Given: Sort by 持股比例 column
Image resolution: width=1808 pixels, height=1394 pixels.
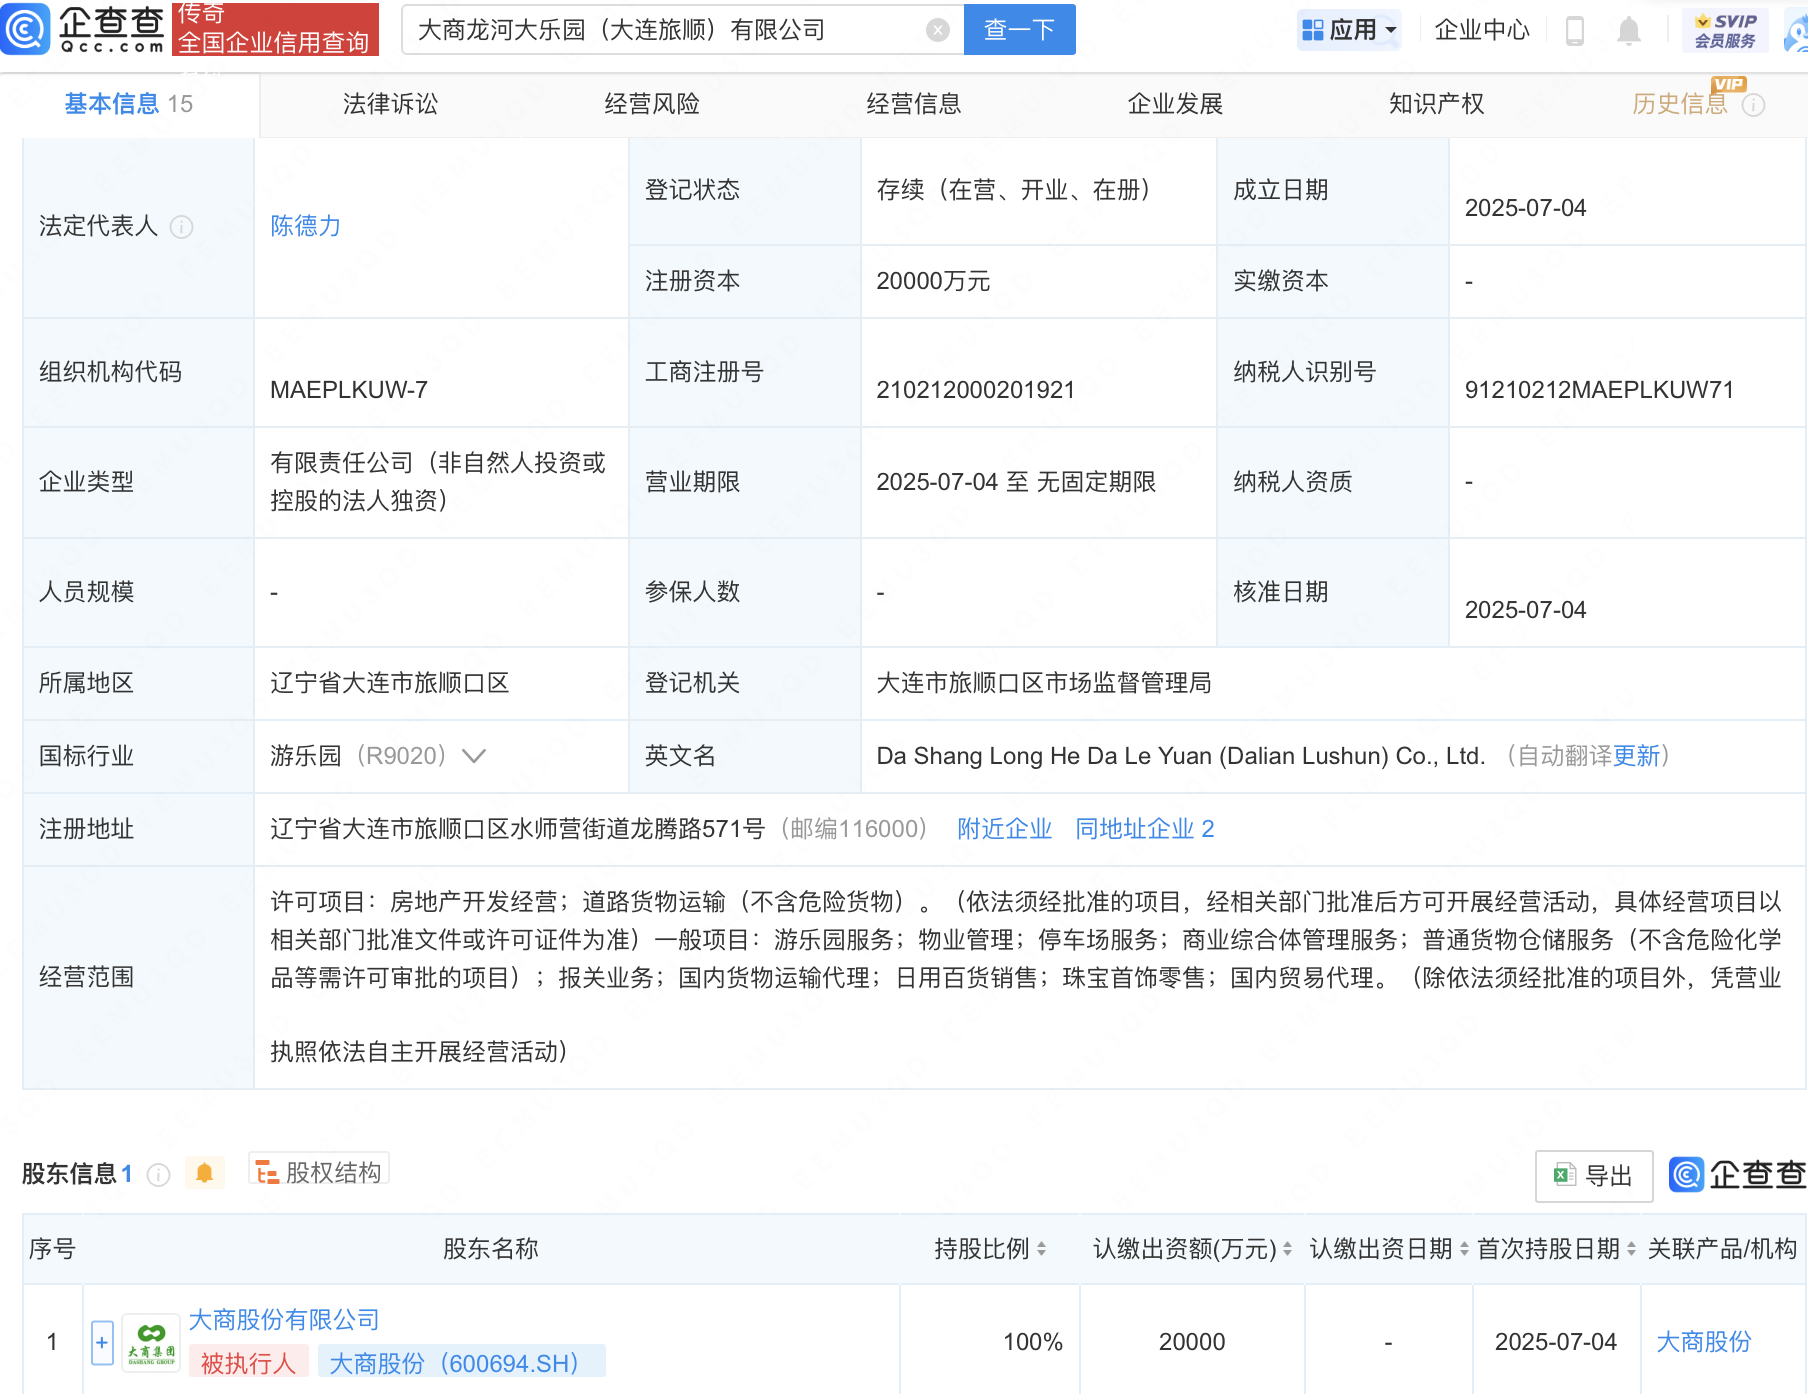Looking at the screenshot, I should click(1041, 1249).
